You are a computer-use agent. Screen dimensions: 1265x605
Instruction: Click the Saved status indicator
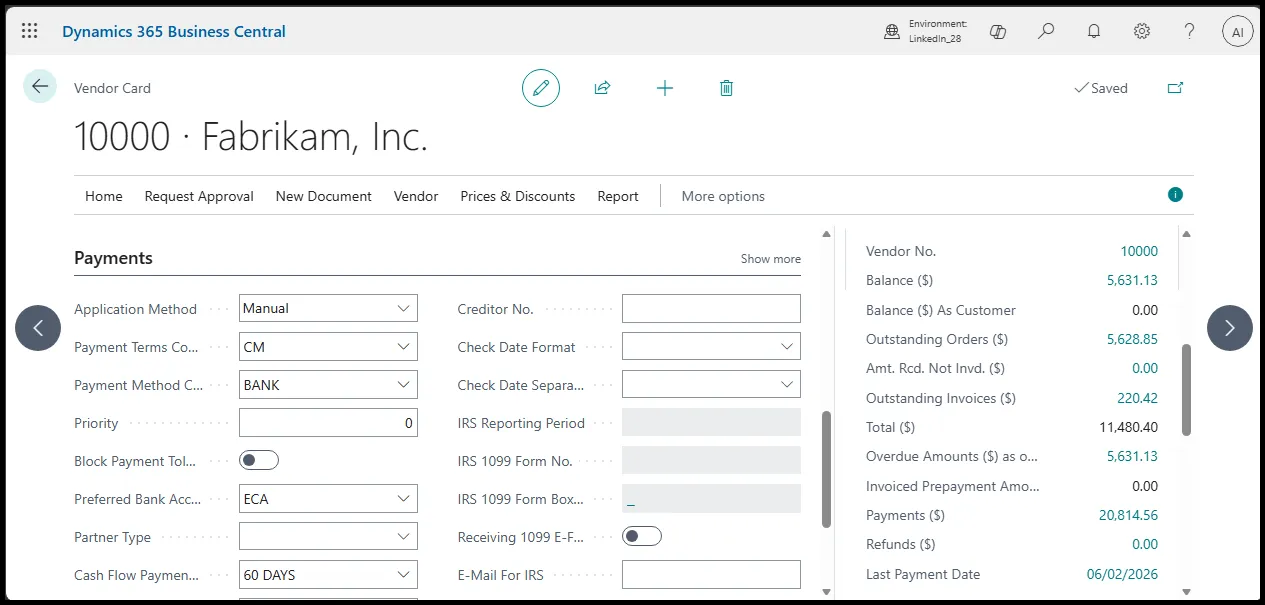[x=1100, y=88]
